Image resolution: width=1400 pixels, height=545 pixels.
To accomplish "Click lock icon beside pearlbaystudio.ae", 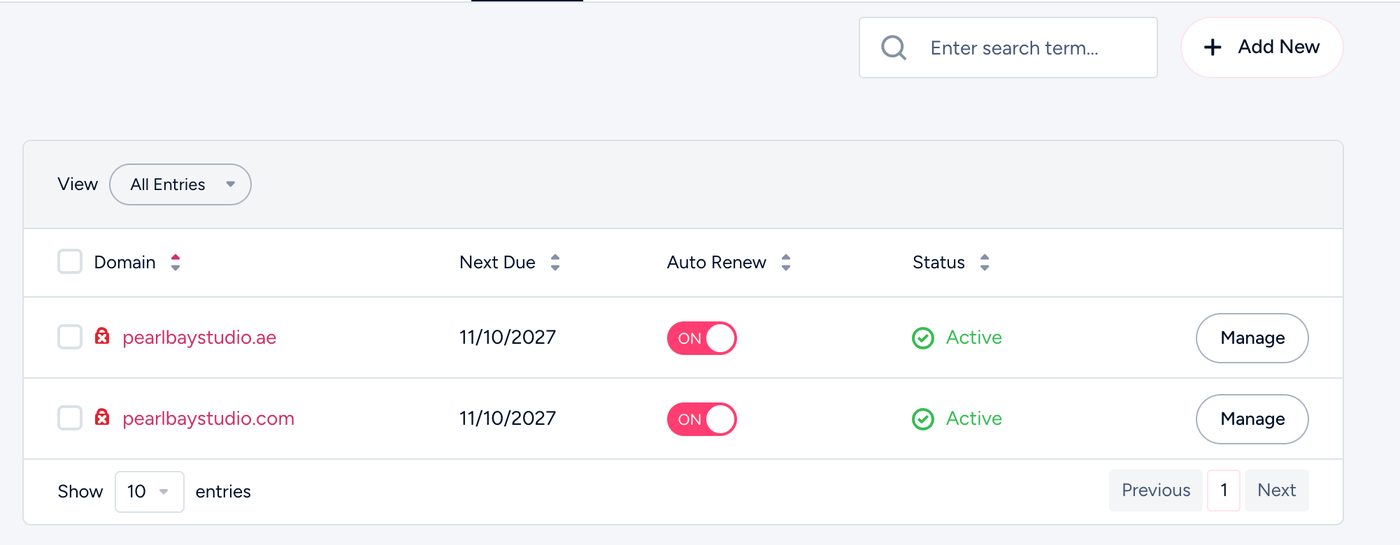I will [x=102, y=337].
